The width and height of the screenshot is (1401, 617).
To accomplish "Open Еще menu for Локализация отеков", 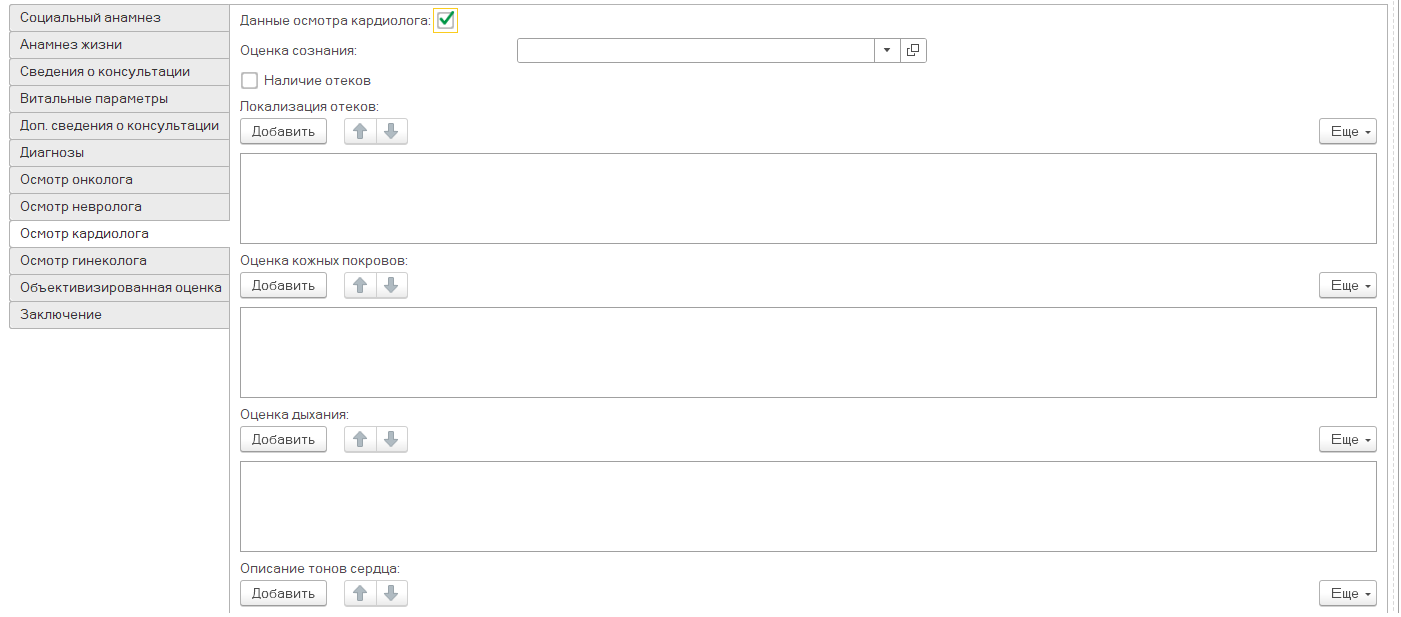I will [1347, 132].
